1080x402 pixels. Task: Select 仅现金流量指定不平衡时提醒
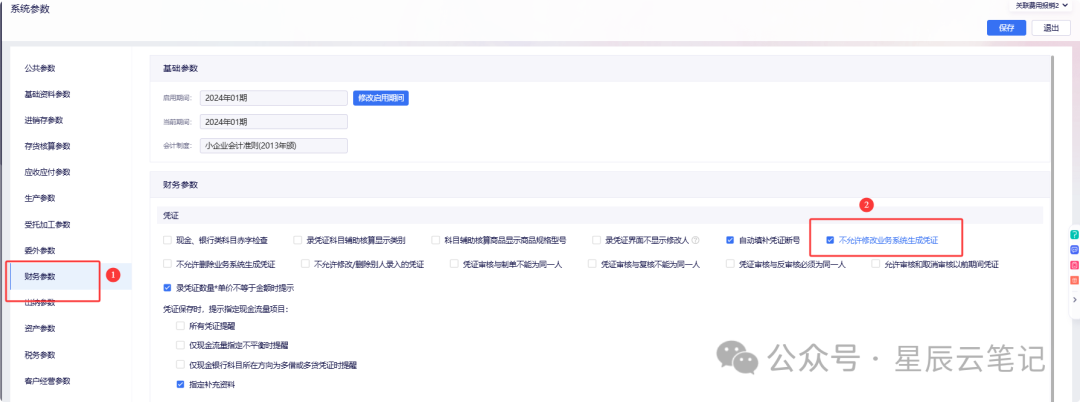click(x=180, y=344)
